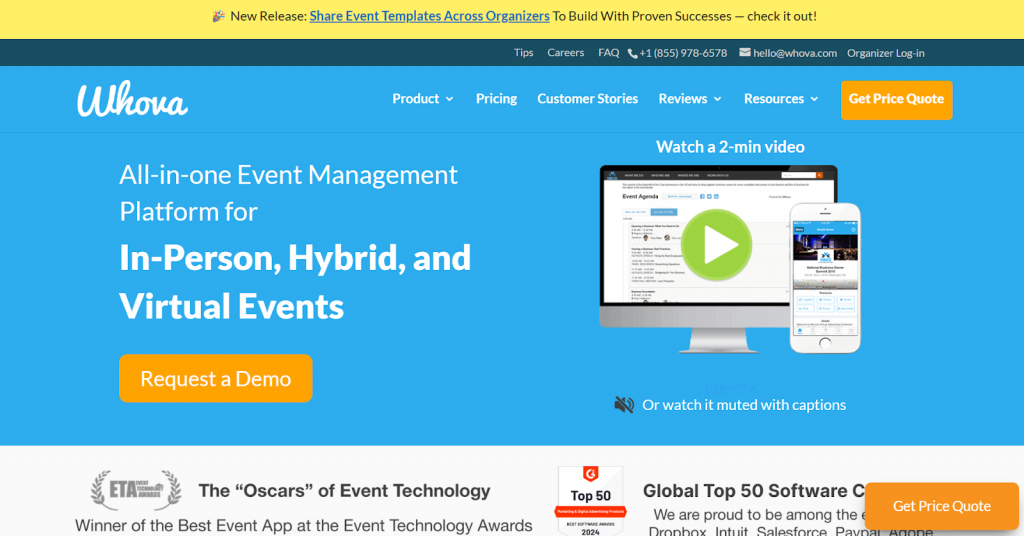
Task: Click The "Oscars" of Event Technology heading
Action: (344, 491)
